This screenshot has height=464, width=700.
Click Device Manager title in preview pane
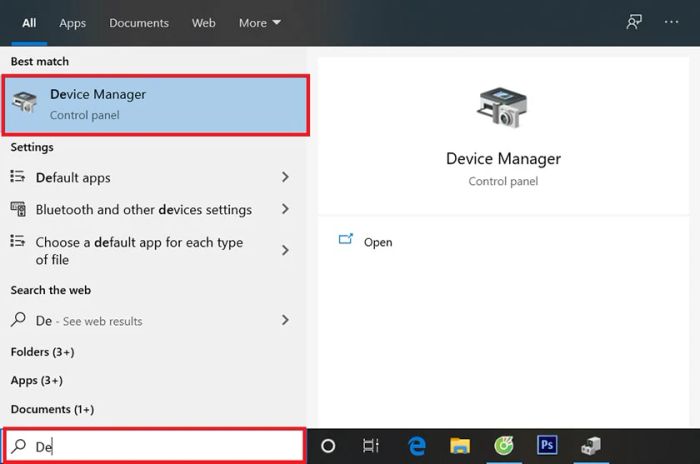point(503,159)
